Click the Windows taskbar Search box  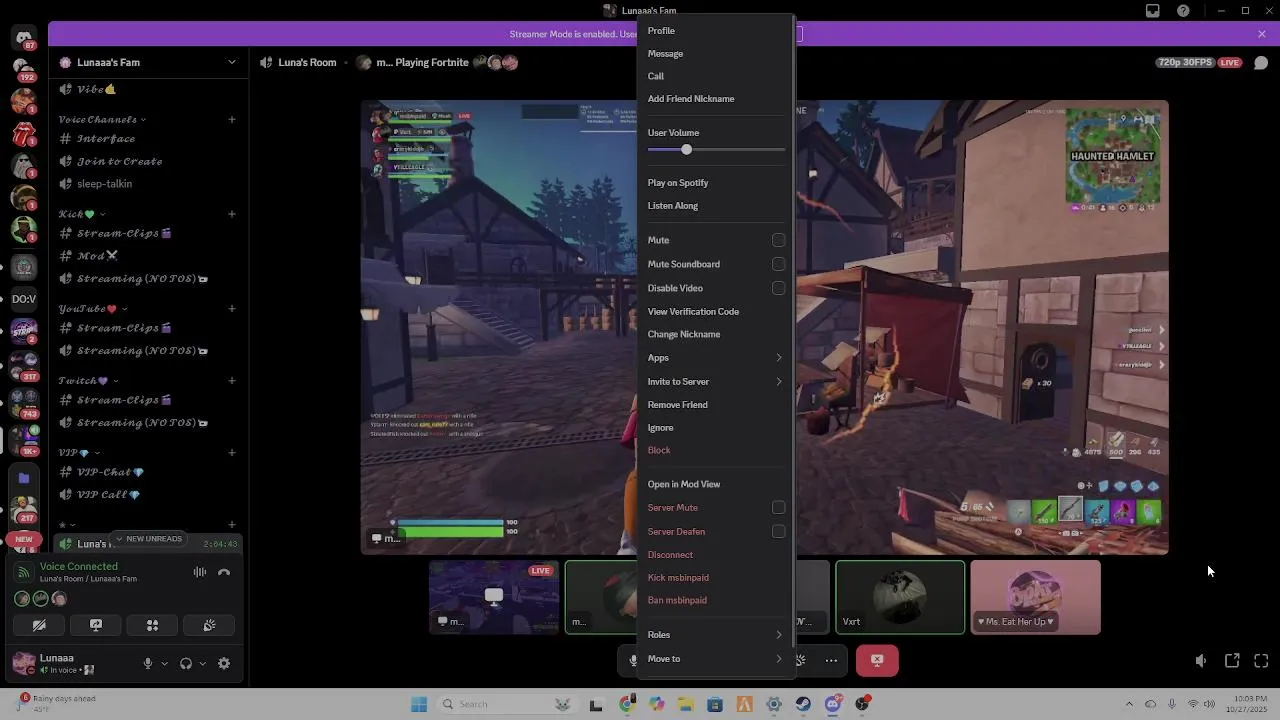tap(507, 704)
